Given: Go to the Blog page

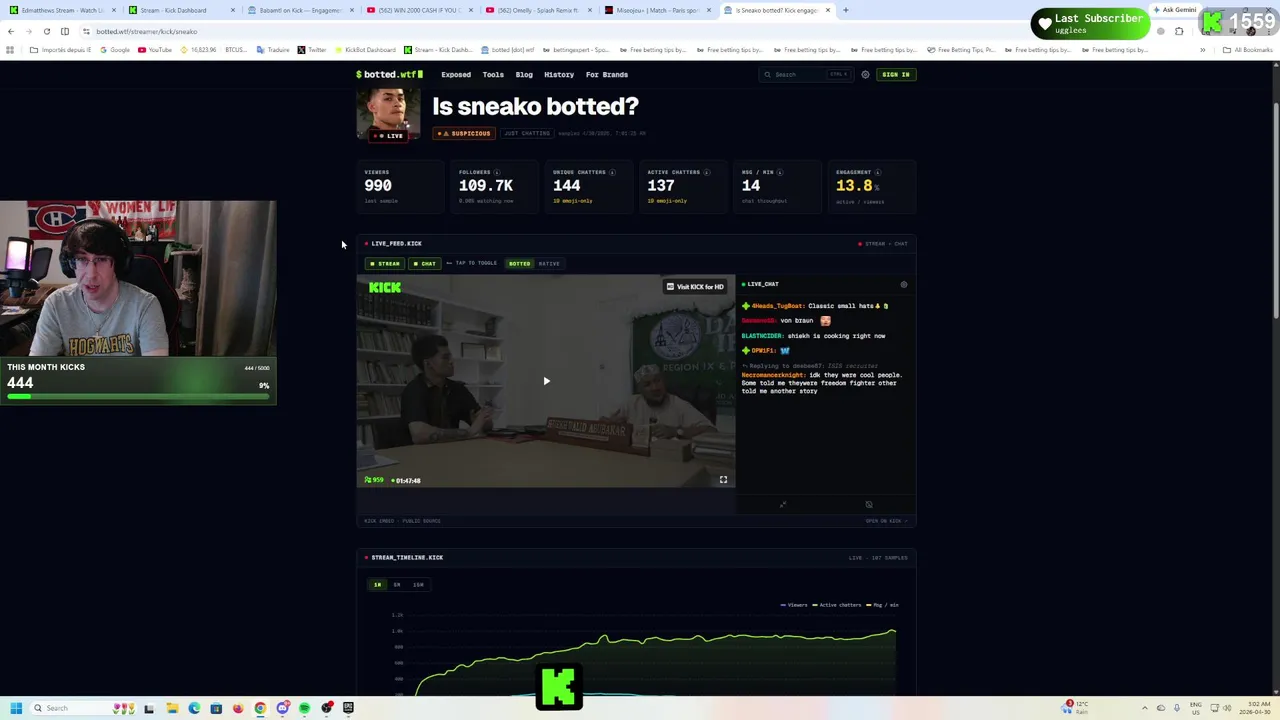Looking at the screenshot, I should coord(524,74).
